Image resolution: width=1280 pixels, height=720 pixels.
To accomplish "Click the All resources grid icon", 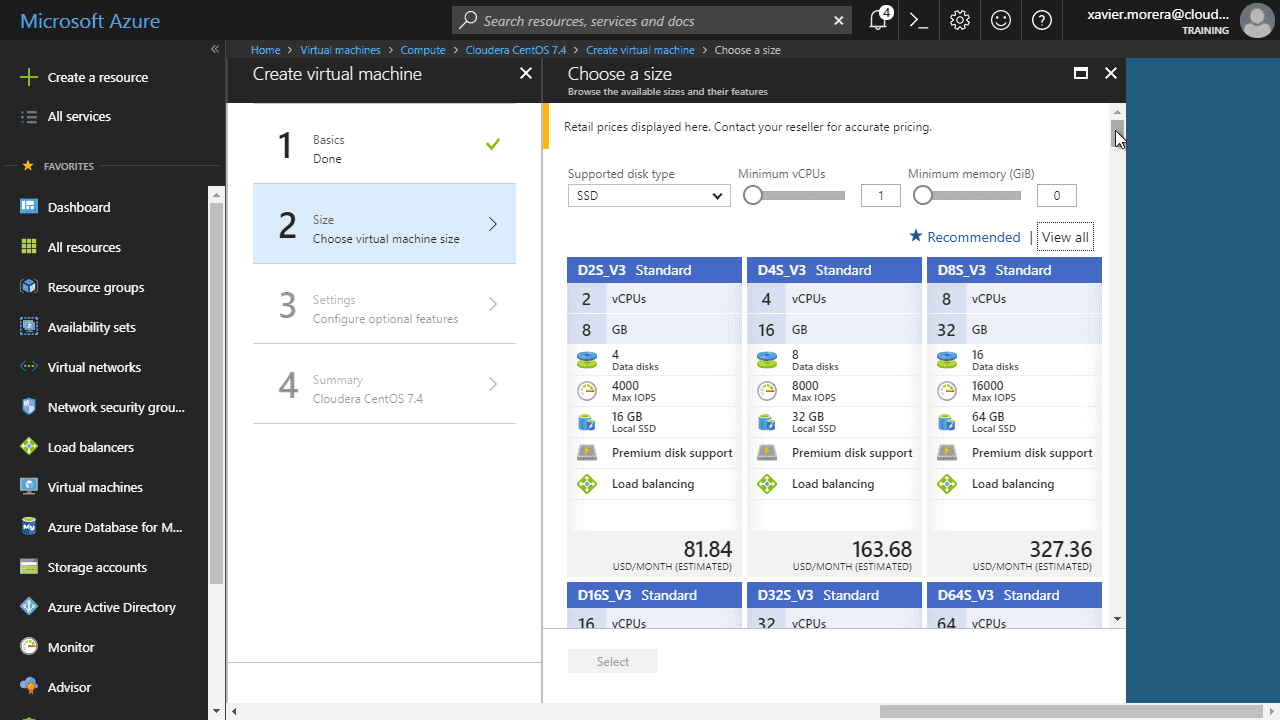I will click(x=29, y=247).
